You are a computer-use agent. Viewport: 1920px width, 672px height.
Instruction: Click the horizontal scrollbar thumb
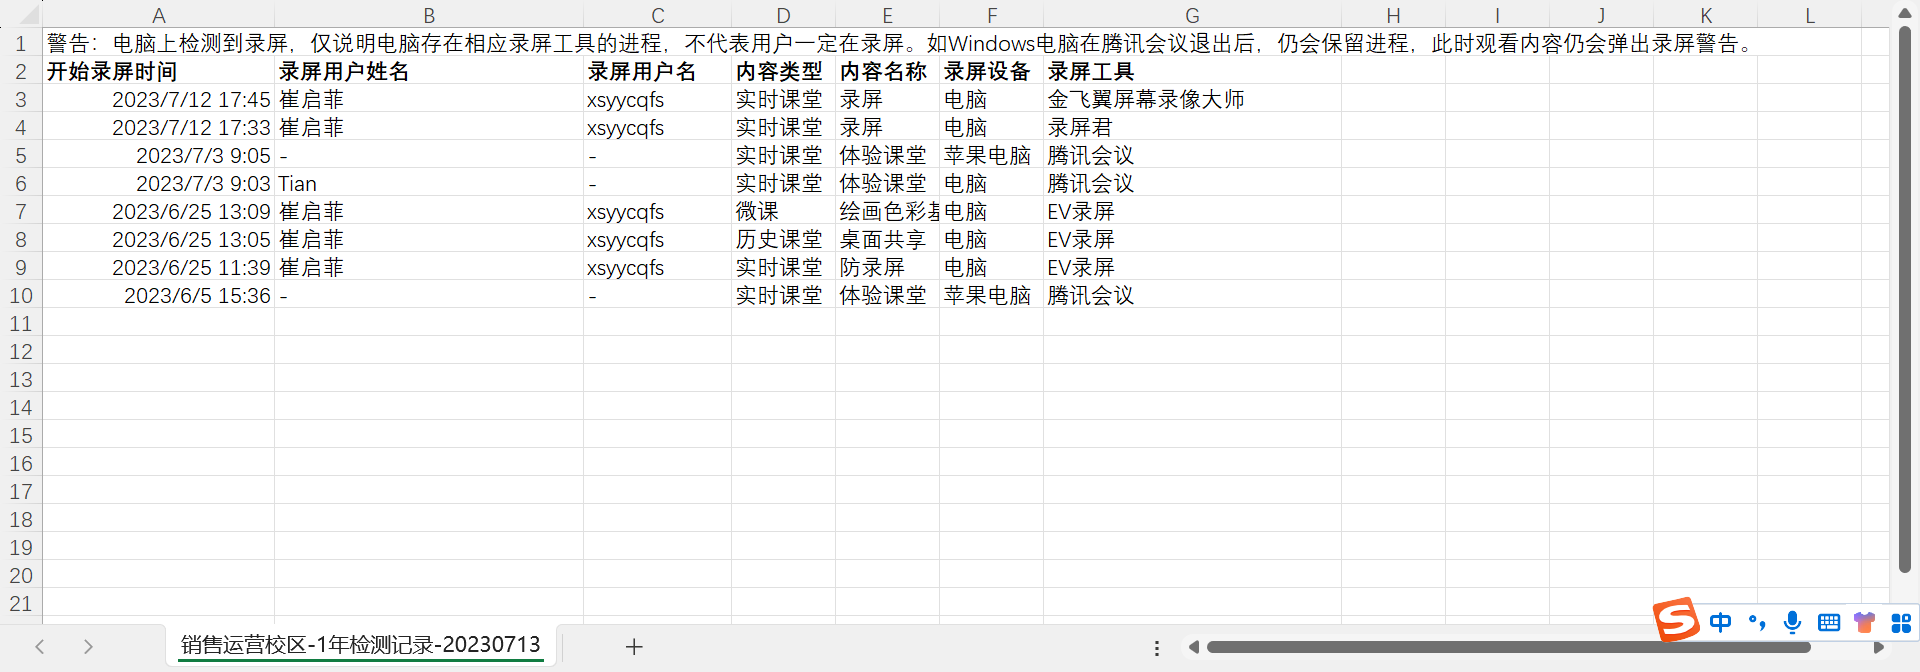1508,648
